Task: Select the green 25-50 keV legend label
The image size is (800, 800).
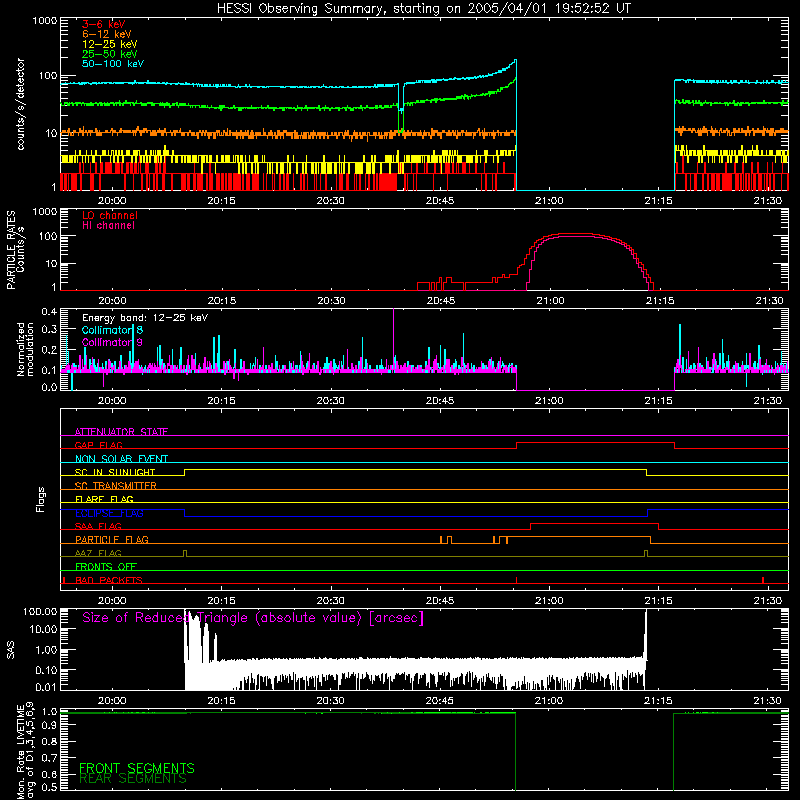Action: 110,54
